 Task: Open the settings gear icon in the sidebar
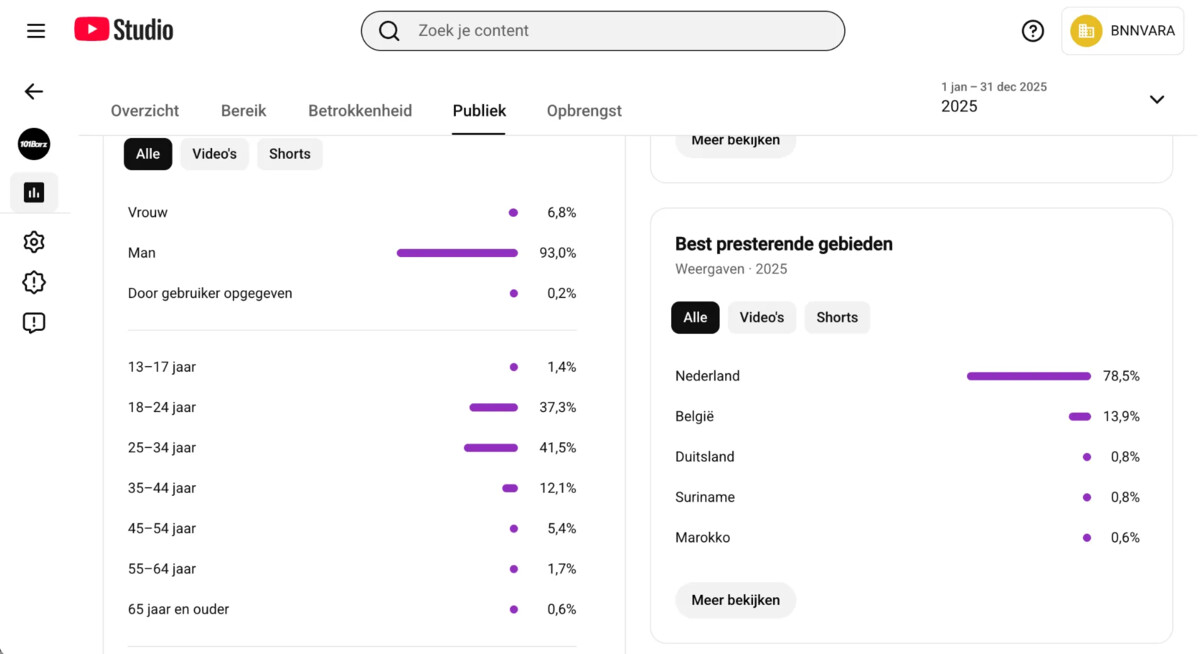tap(34, 242)
